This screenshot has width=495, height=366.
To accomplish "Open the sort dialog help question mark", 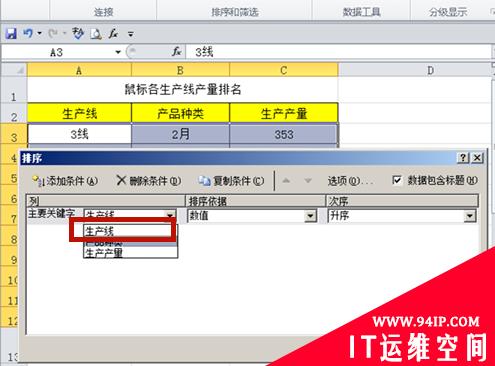I will (x=463, y=158).
